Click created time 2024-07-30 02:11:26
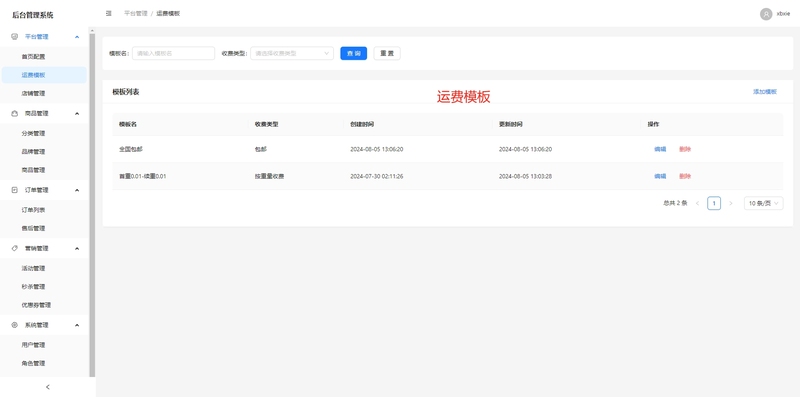This screenshot has height=397, width=800. coord(377,176)
